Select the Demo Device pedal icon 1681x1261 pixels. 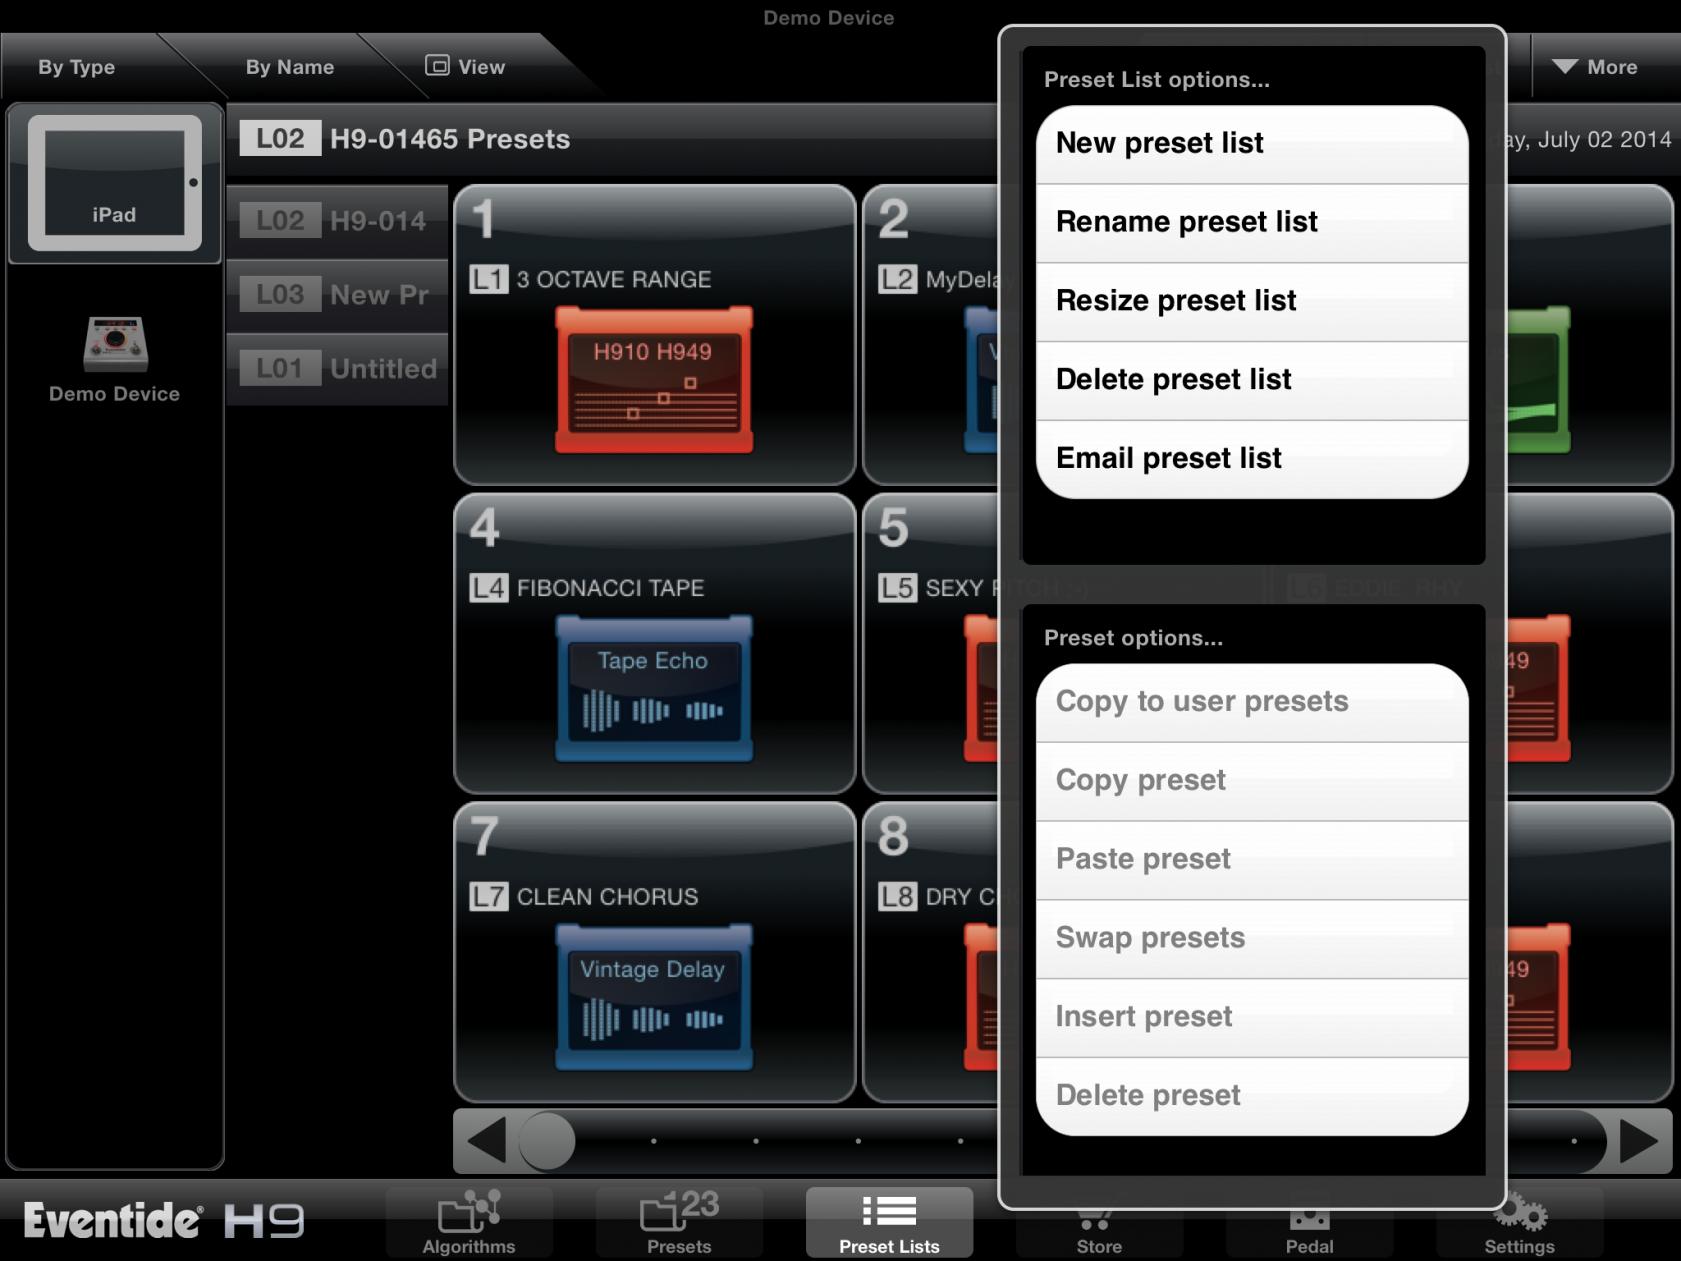(x=115, y=343)
